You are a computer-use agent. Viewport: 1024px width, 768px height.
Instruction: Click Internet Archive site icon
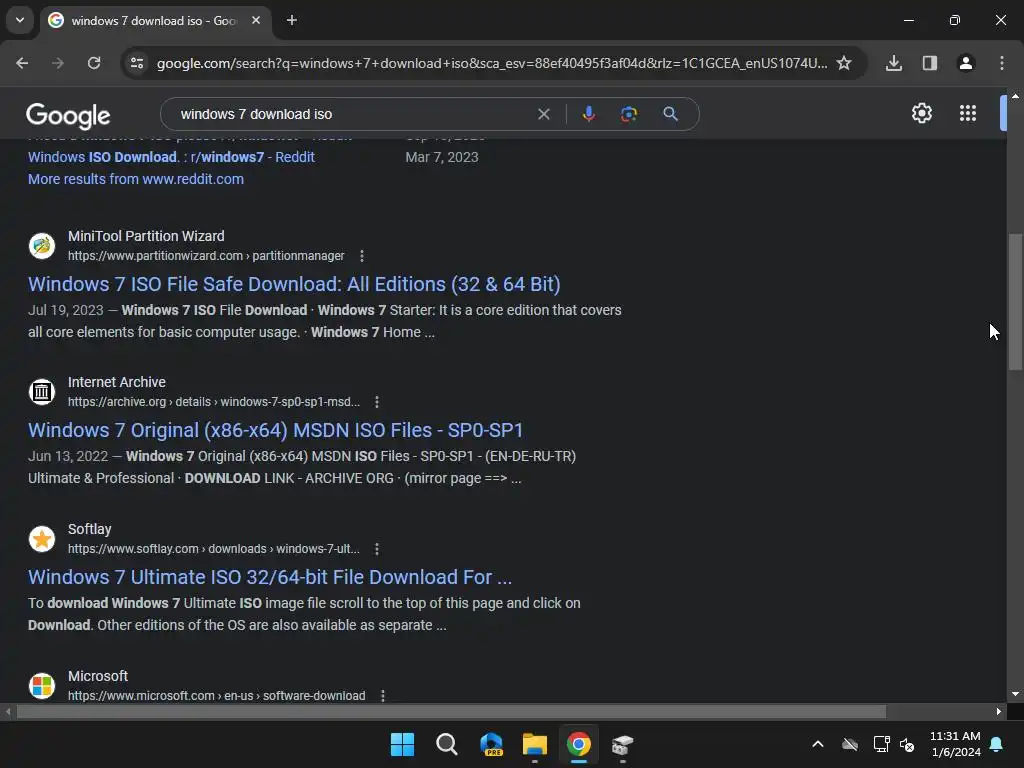click(42, 392)
